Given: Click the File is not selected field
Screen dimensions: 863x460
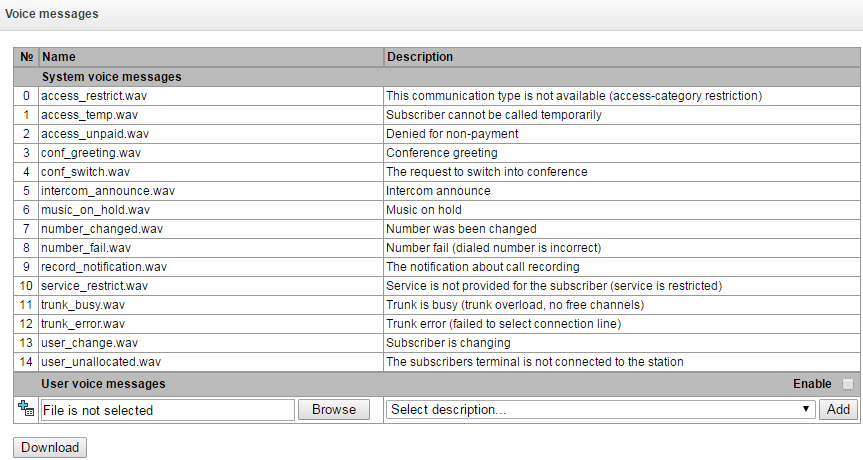Looking at the screenshot, I should pyautogui.click(x=168, y=410).
